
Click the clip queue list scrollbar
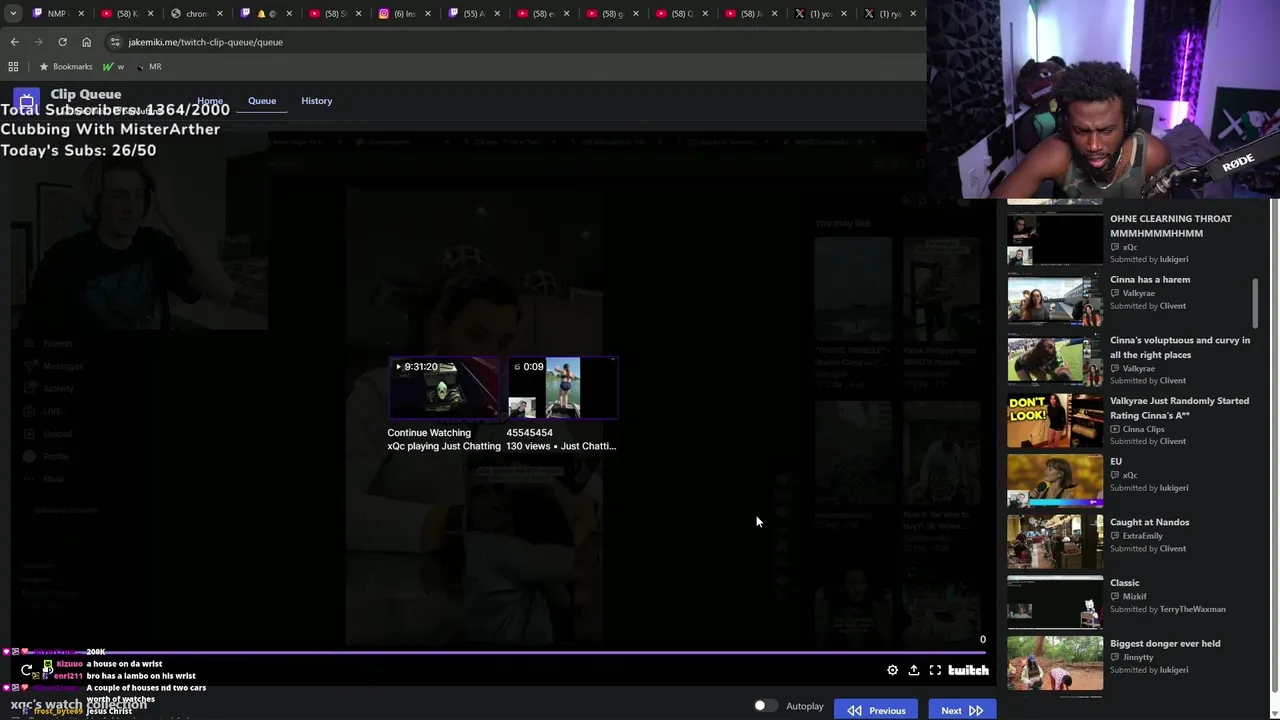tap(1255, 303)
